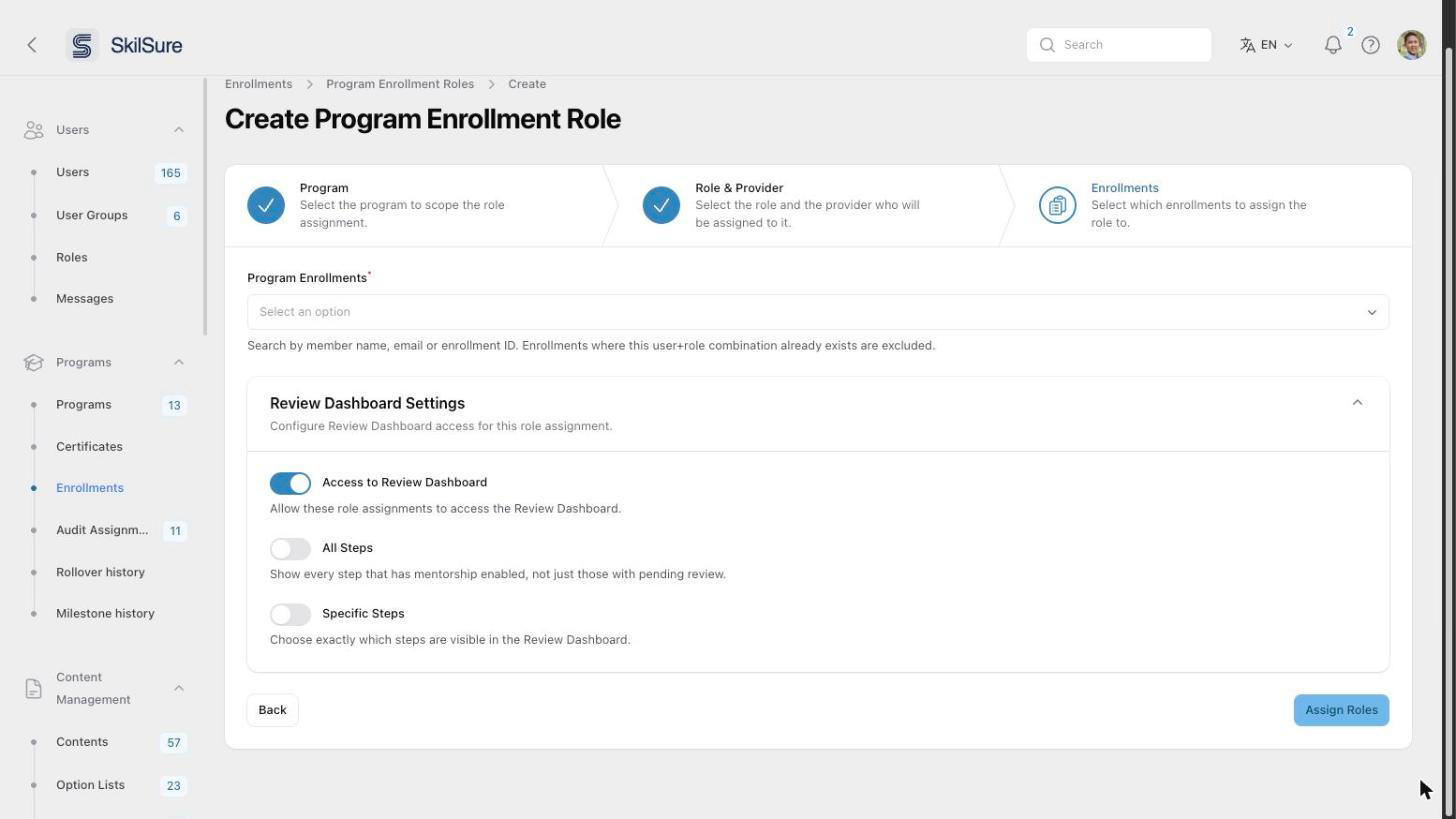Click the back arrow beside SkilSure logo
Viewport: 1456px width, 819px height.
tap(32, 45)
